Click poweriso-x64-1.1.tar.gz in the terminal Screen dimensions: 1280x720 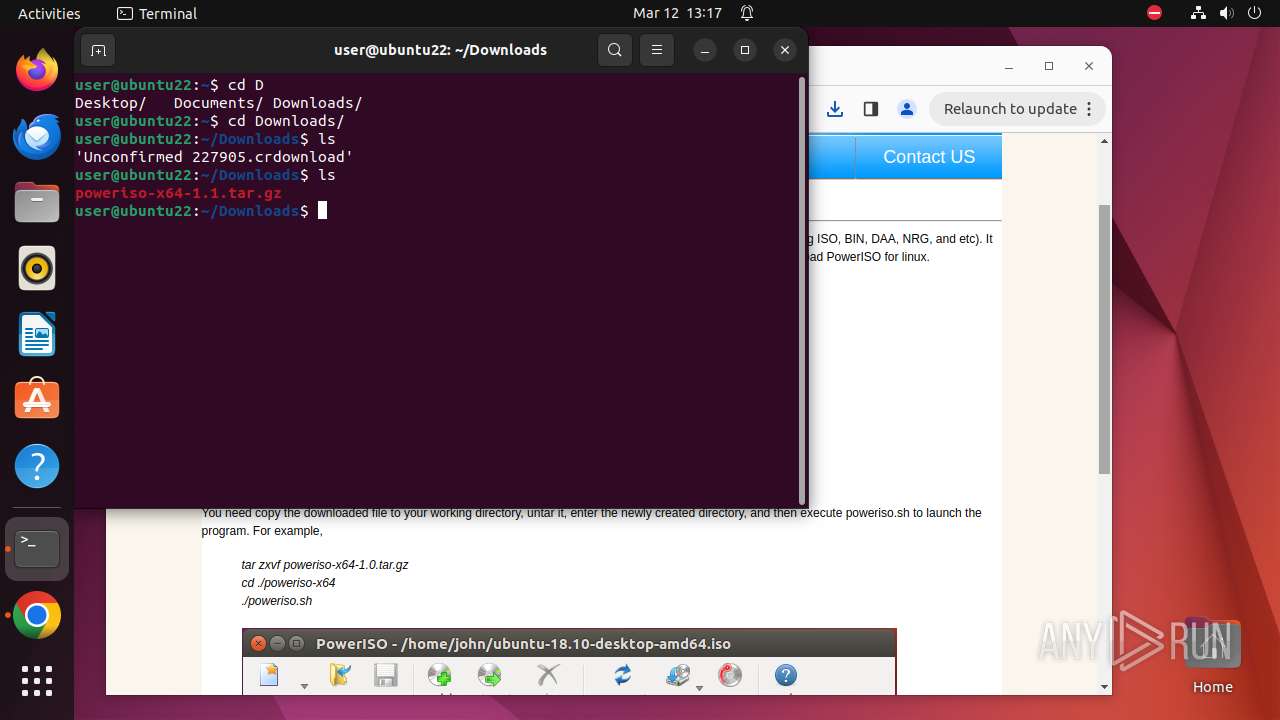(178, 193)
